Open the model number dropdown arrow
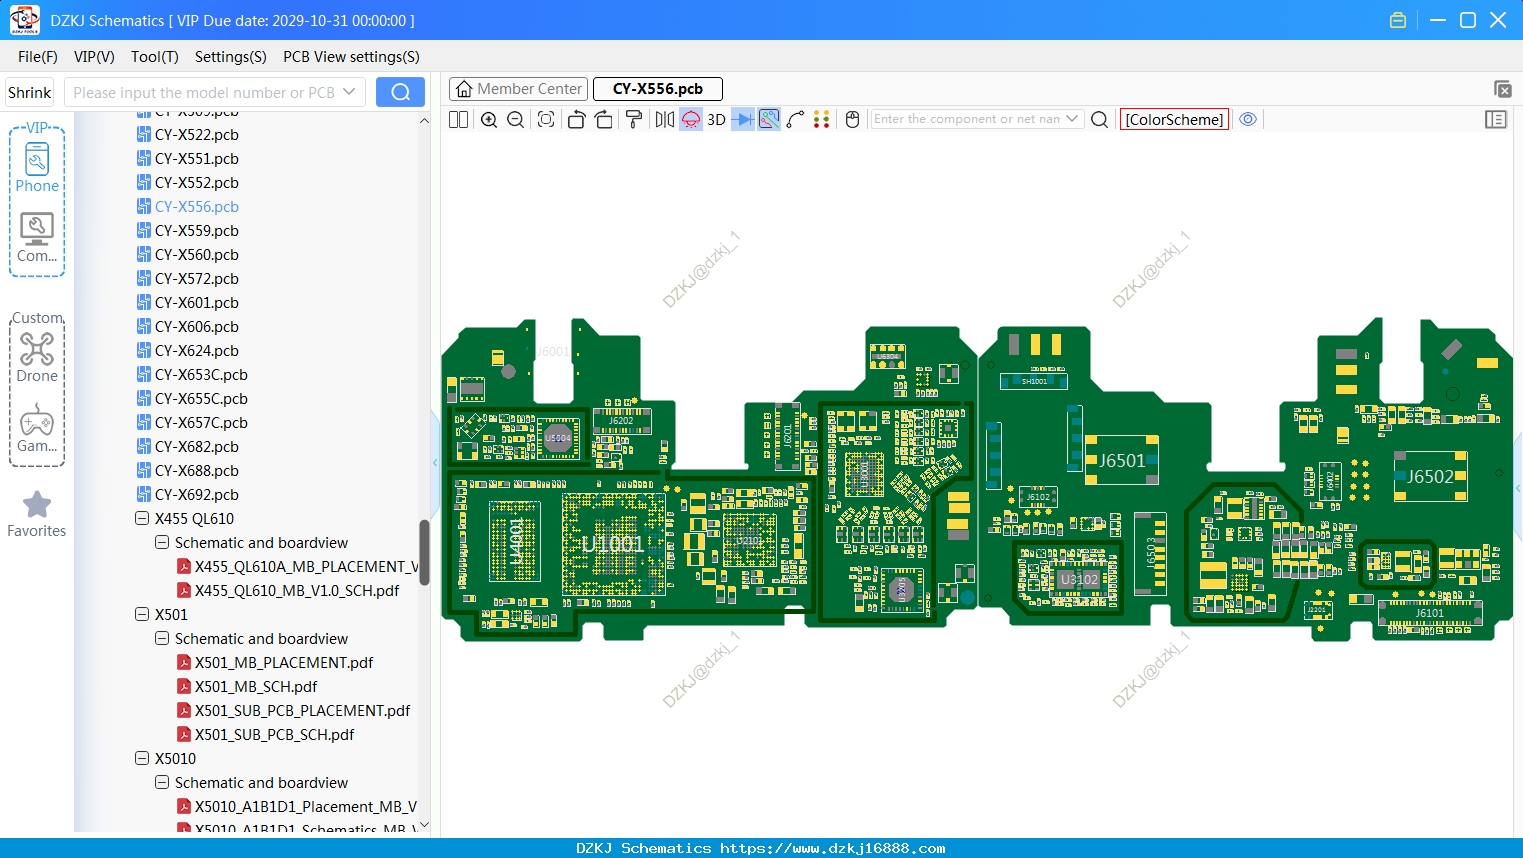 (349, 92)
